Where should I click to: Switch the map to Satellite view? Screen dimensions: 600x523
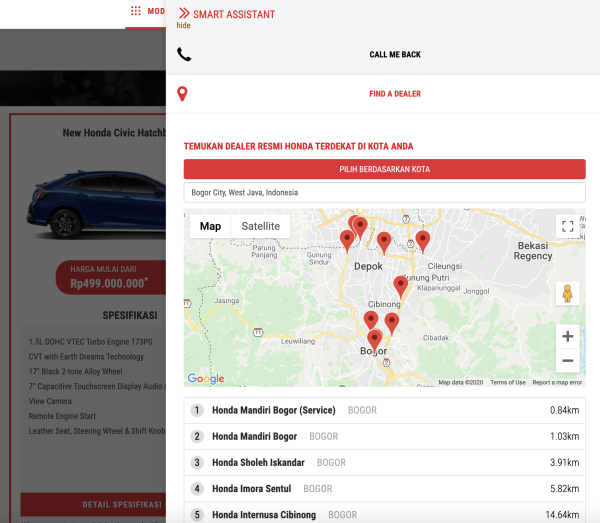(261, 226)
